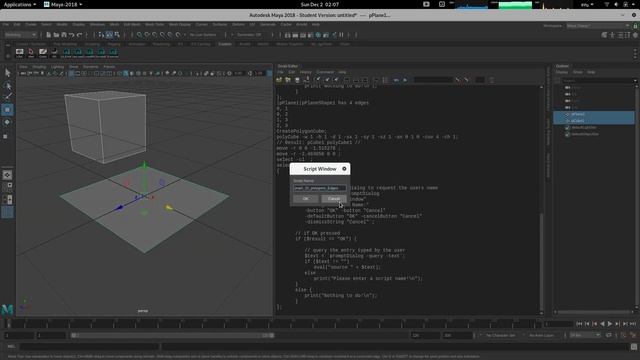Screen dimensions: 640x360
Task: Click the Script Name input field
Action: [320, 188]
